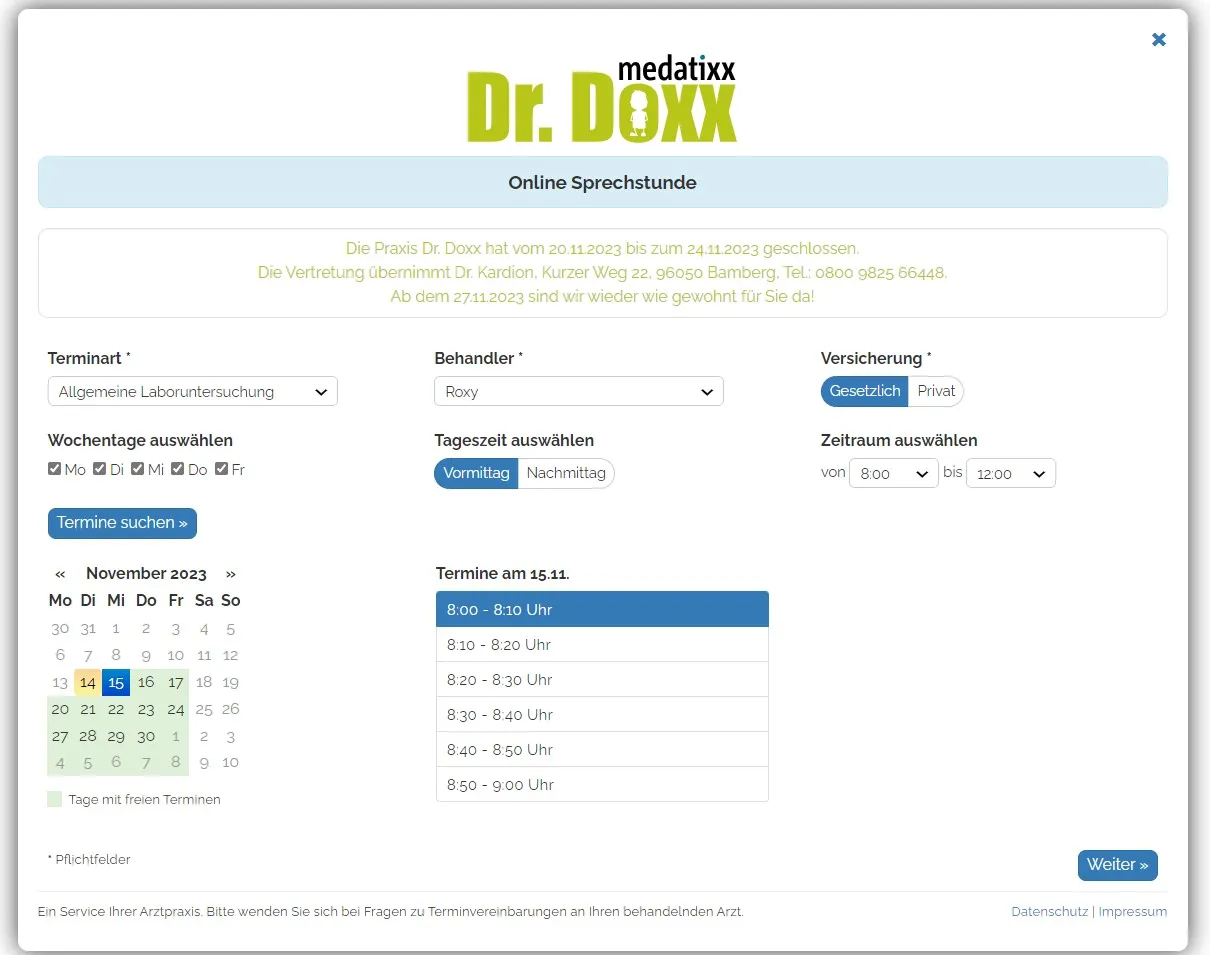This screenshot has width=1210, height=955.
Task: Pick November 14 in the calendar
Action: coord(88,683)
